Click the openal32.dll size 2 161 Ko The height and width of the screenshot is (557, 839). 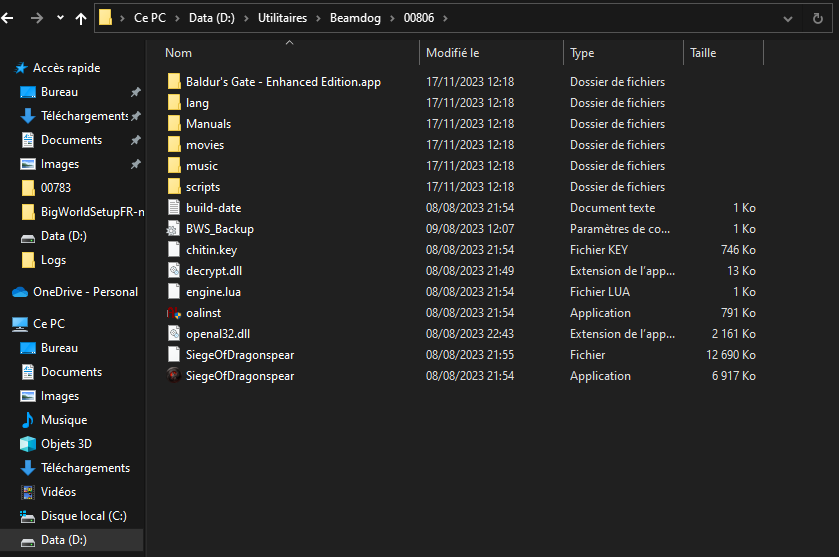[x=734, y=334]
